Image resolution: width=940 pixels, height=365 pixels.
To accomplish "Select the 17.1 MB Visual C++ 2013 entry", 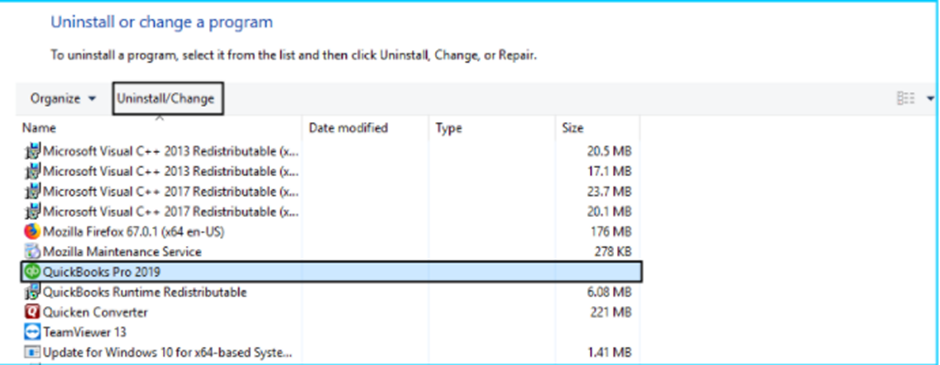I will click(330, 171).
